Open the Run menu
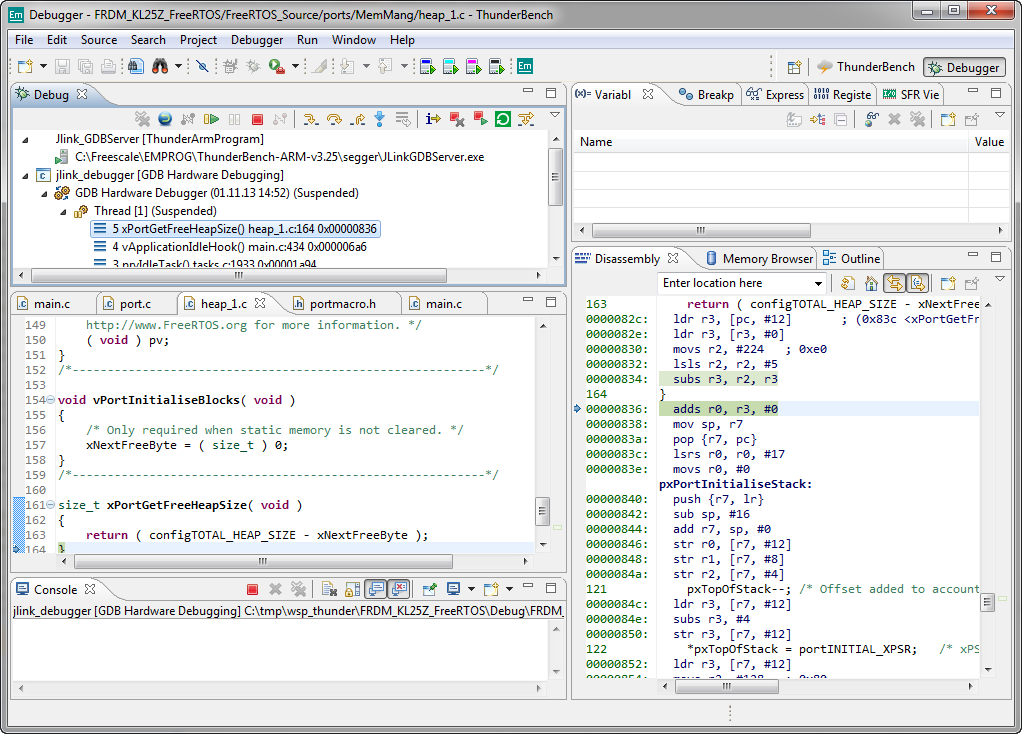This screenshot has width=1022, height=734. 307,40
